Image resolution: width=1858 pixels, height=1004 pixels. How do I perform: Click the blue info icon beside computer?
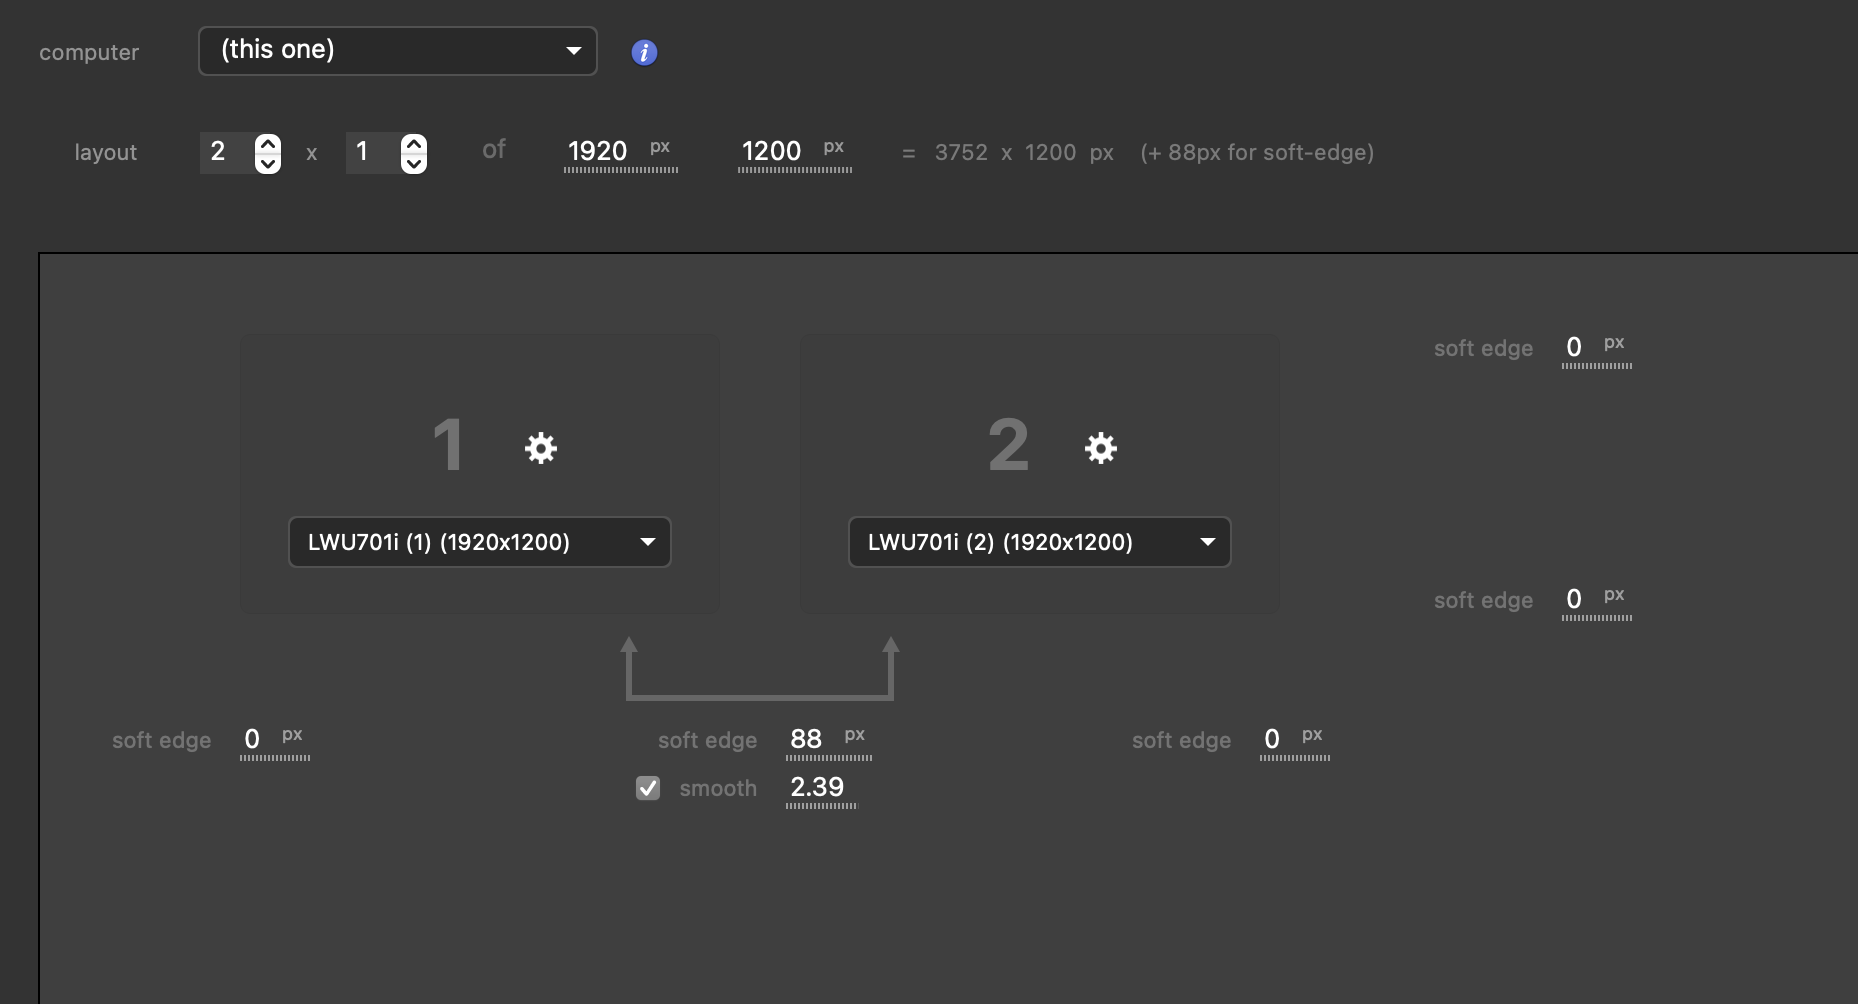click(x=644, y=53)
